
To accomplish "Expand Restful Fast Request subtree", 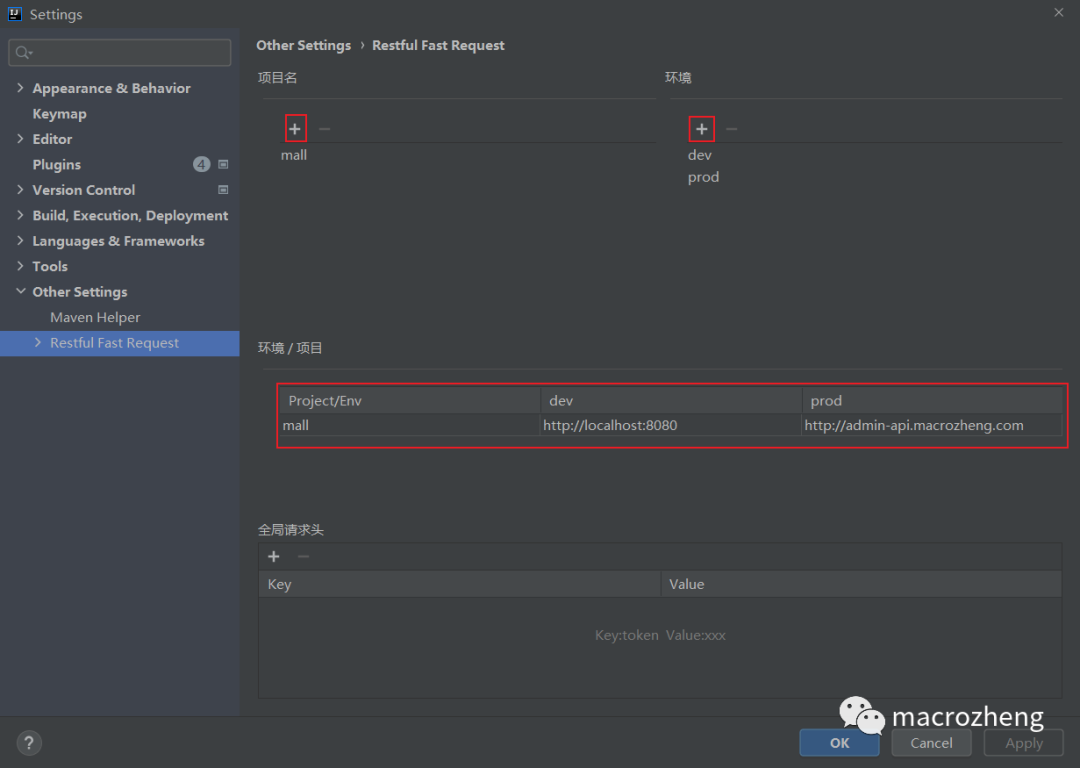I will [38, 342].
